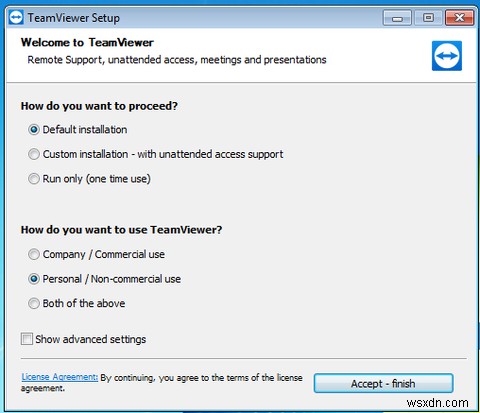Image resolution: width=480 pixels, height=413 pixels.
Task: Click the TeamViewer title bar icon
Action: 16,18
